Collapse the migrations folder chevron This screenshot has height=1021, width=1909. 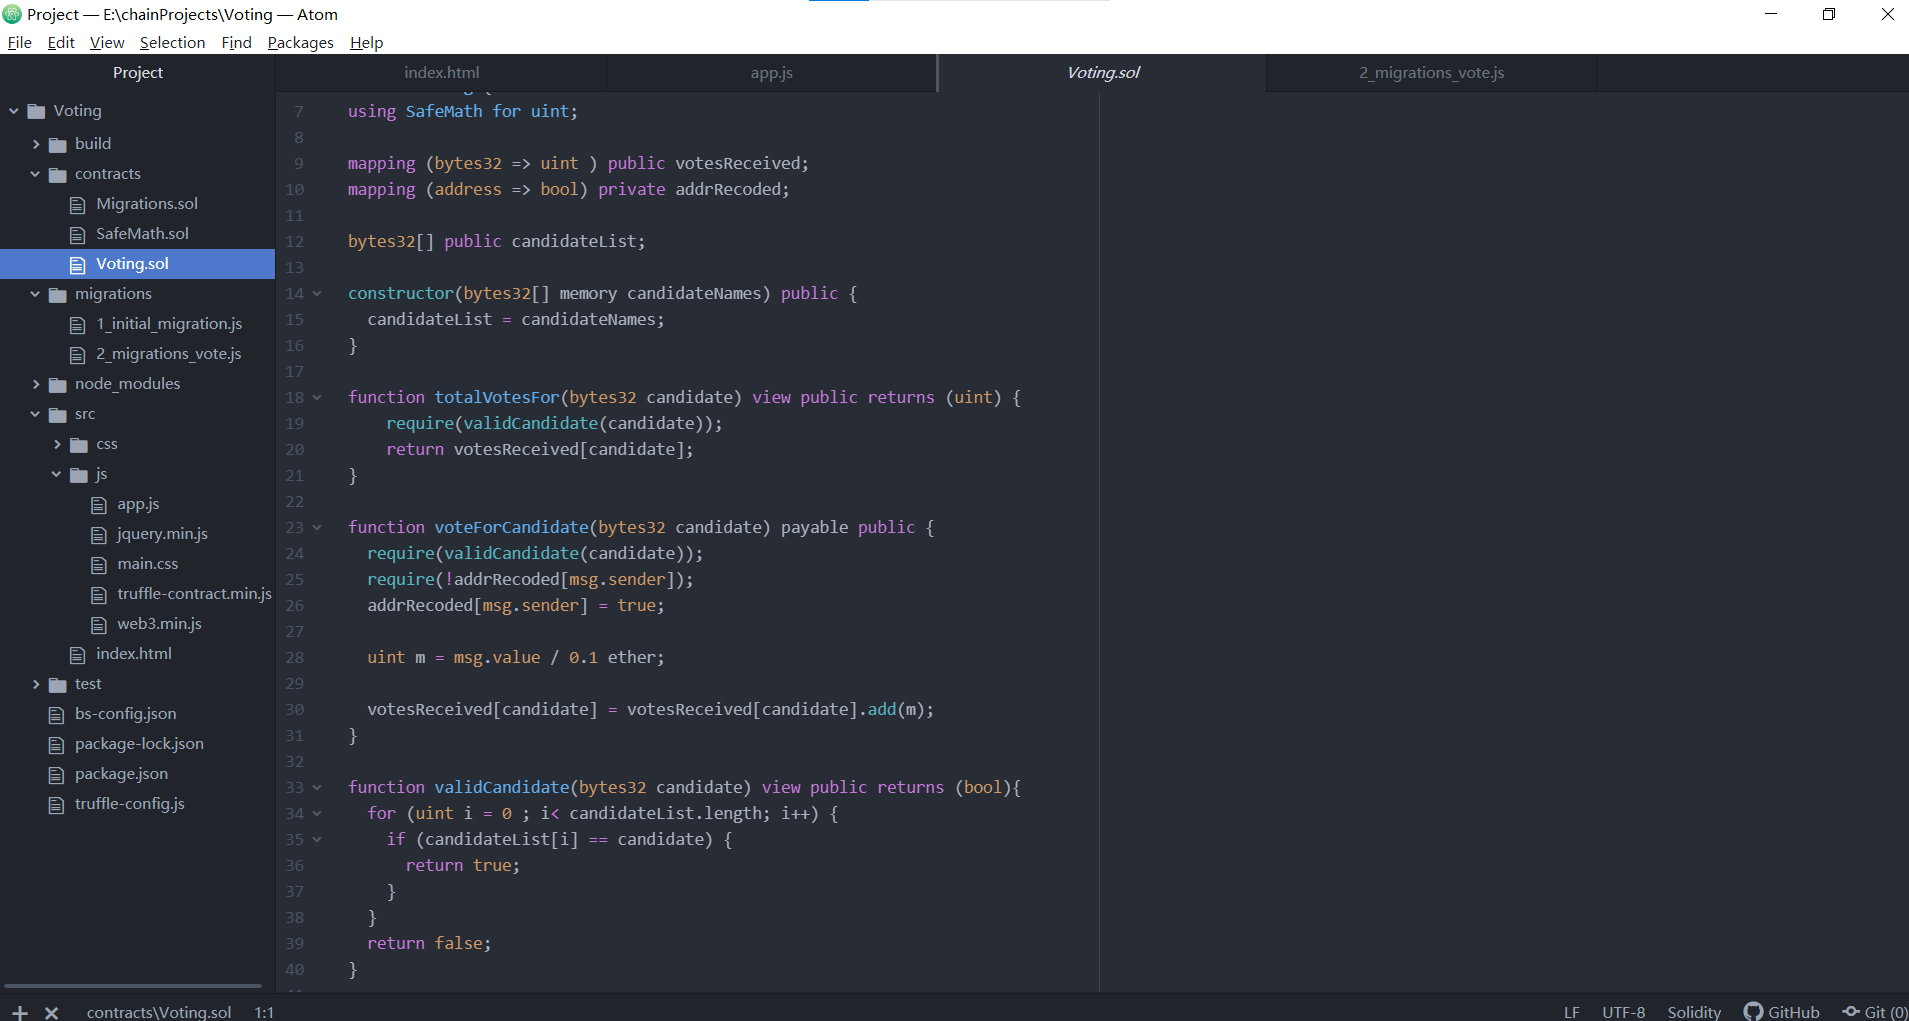click(x=36, y=294)
